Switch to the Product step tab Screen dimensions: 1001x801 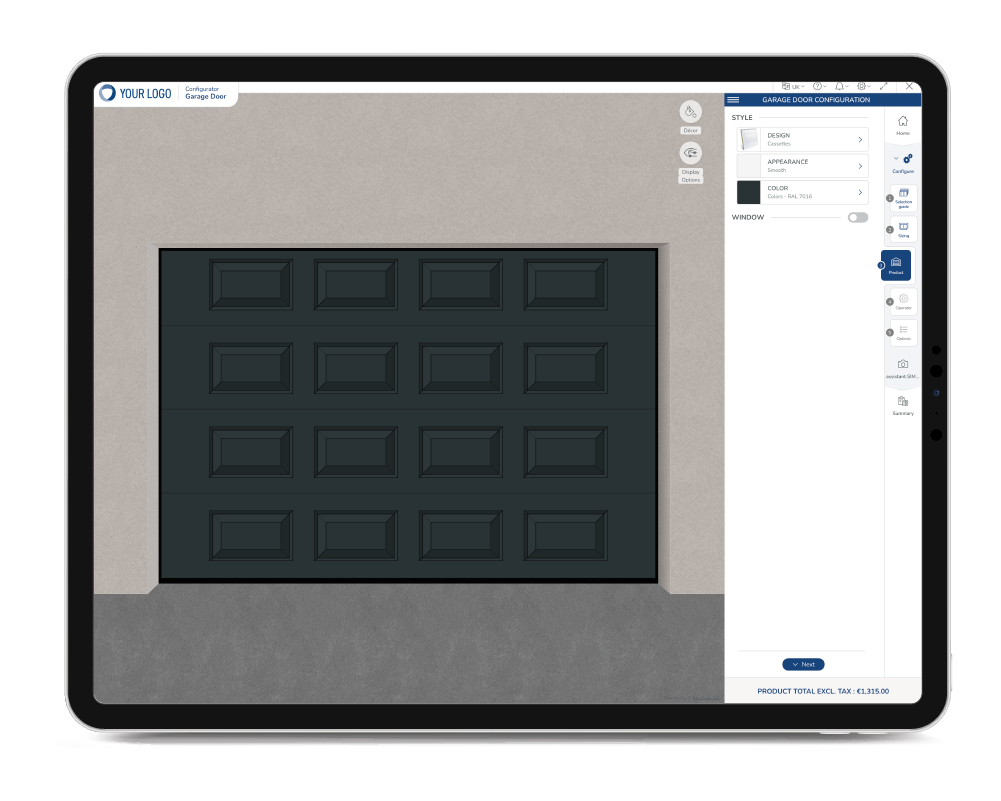pos(896,265)
